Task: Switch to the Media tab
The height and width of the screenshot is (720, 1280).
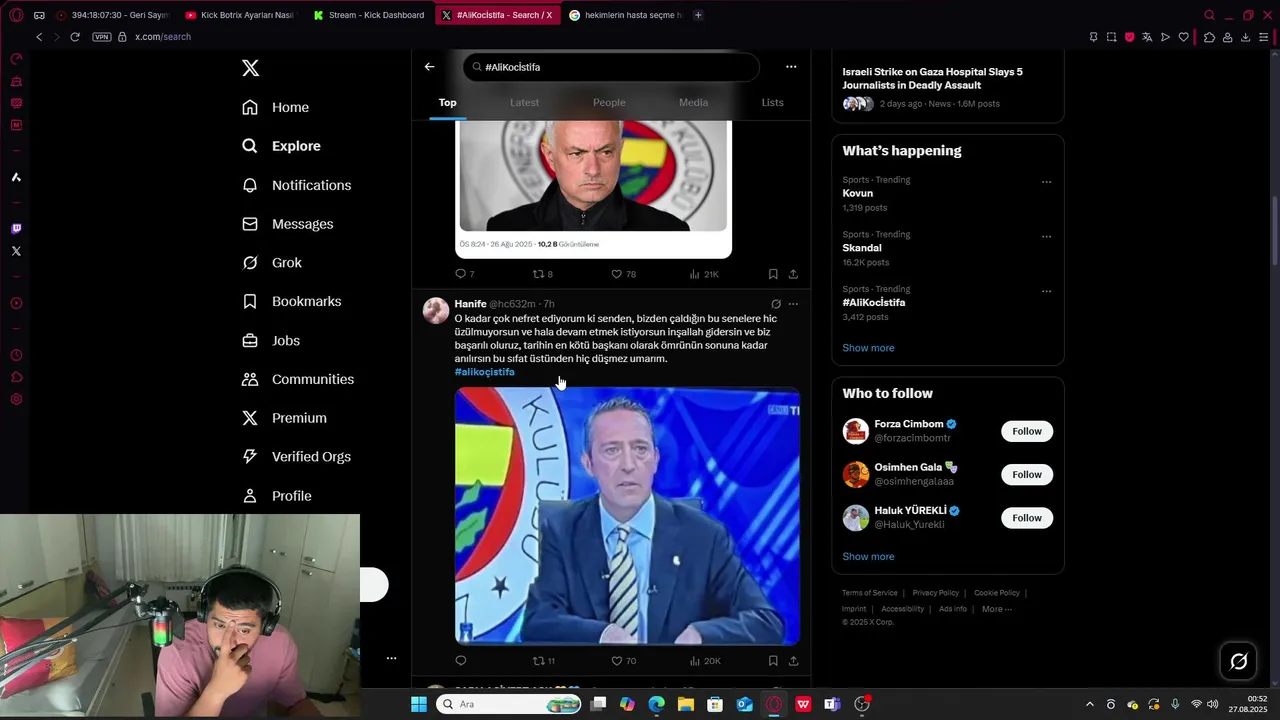Action: 693,102
